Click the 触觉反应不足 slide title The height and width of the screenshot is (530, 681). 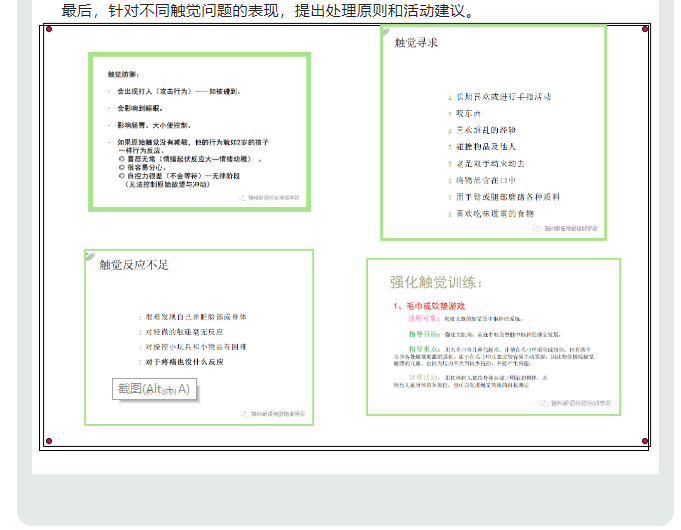pyautogui.click(x=134, y=266)
